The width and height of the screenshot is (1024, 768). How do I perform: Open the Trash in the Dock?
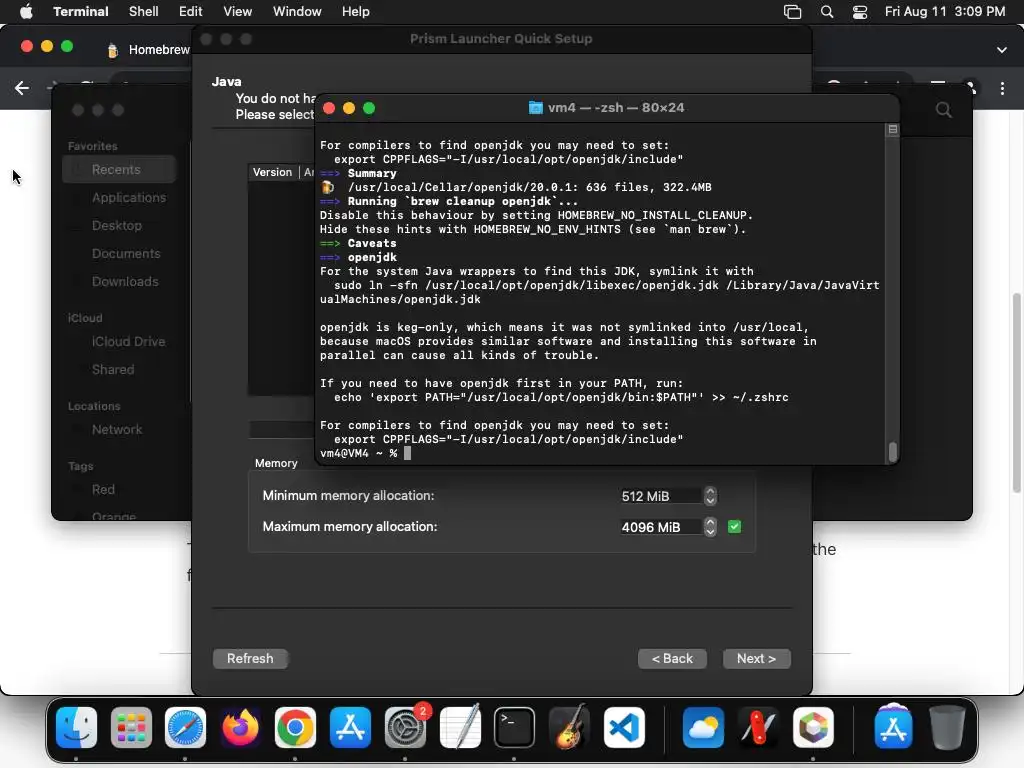947,727
